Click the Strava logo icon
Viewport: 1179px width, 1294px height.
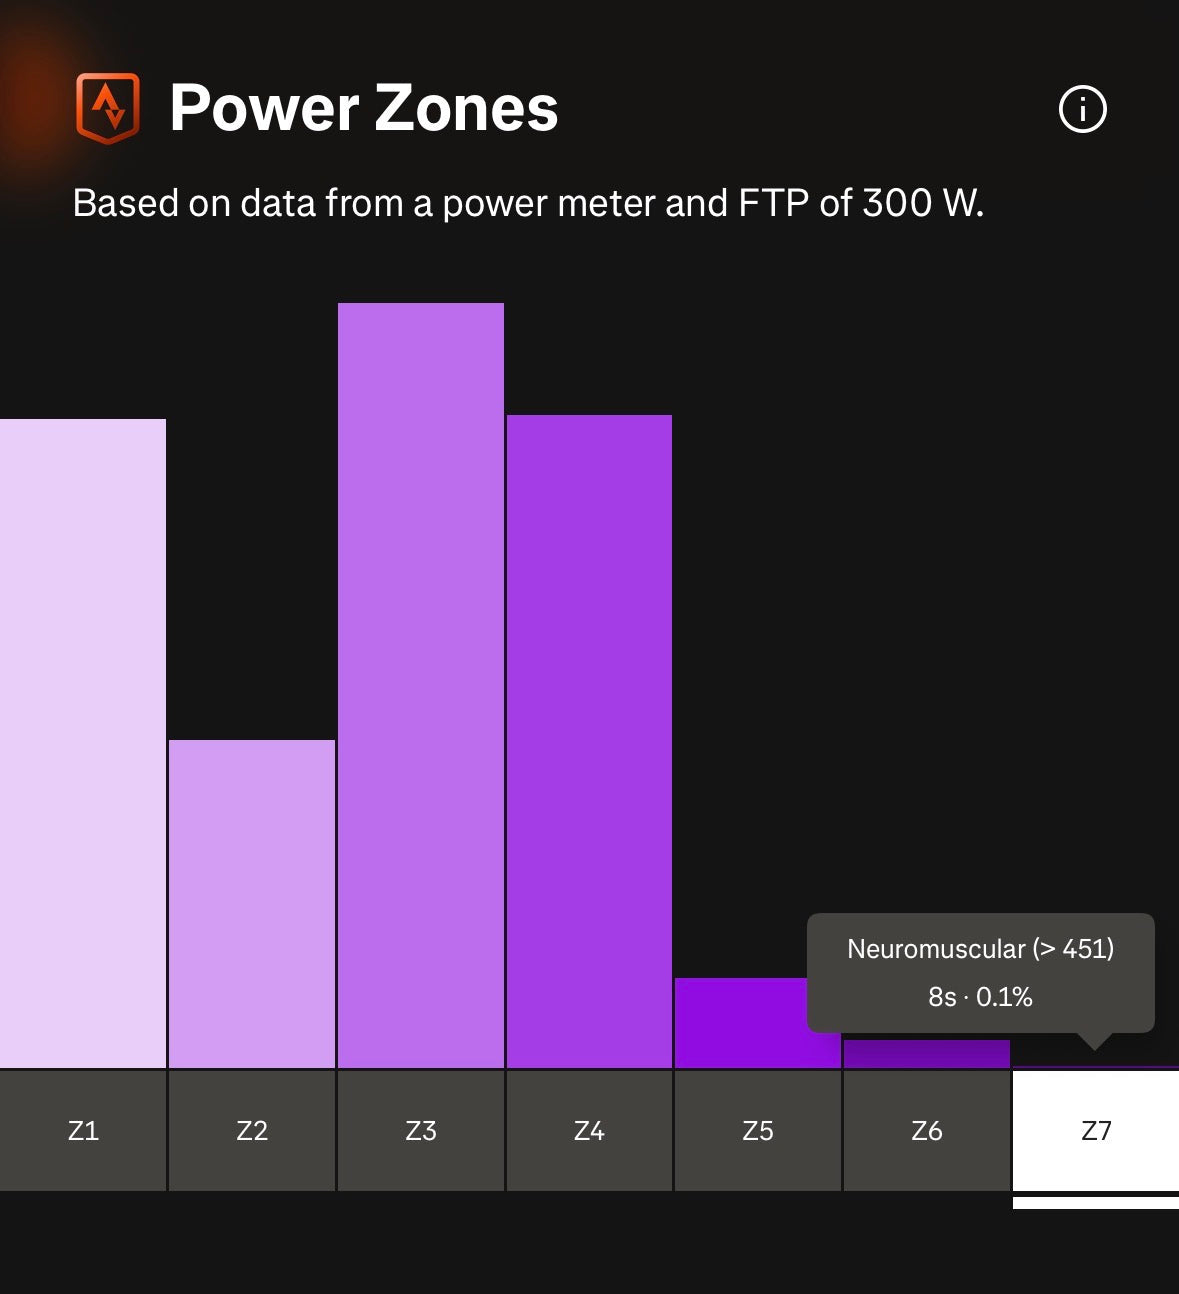[x=108, y=108]
